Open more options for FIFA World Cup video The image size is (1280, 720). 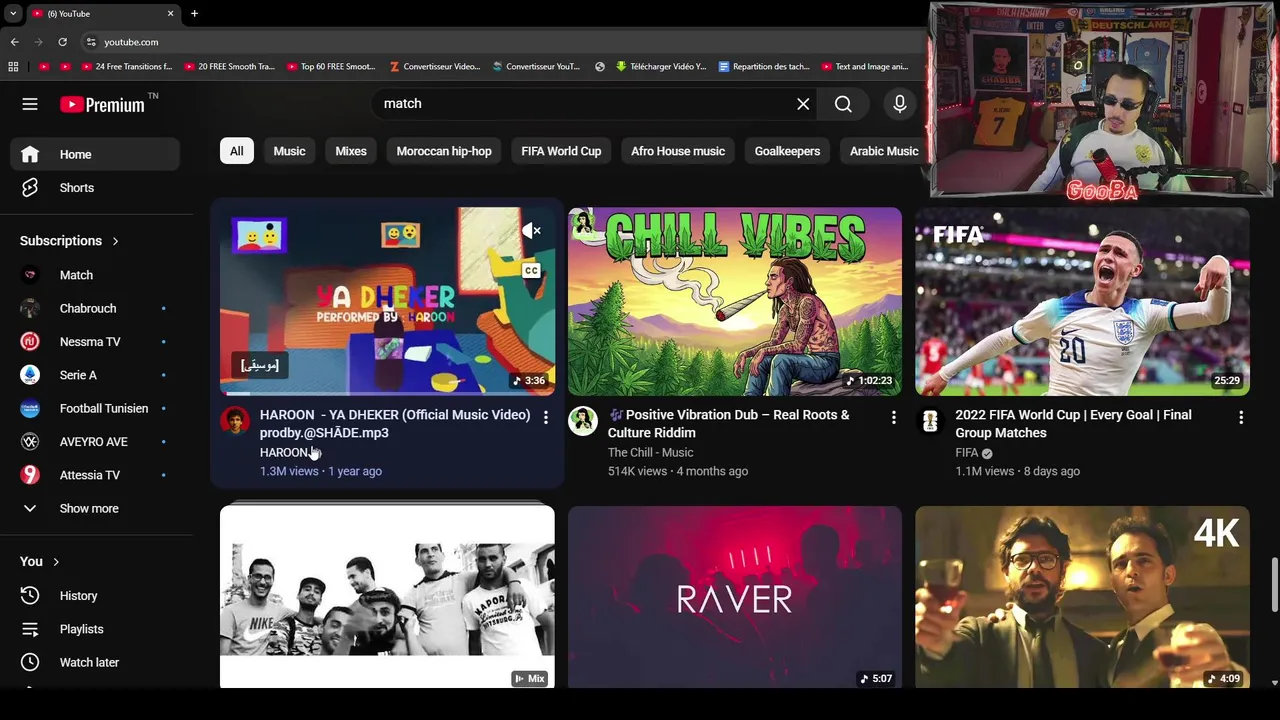(1241, 417)
